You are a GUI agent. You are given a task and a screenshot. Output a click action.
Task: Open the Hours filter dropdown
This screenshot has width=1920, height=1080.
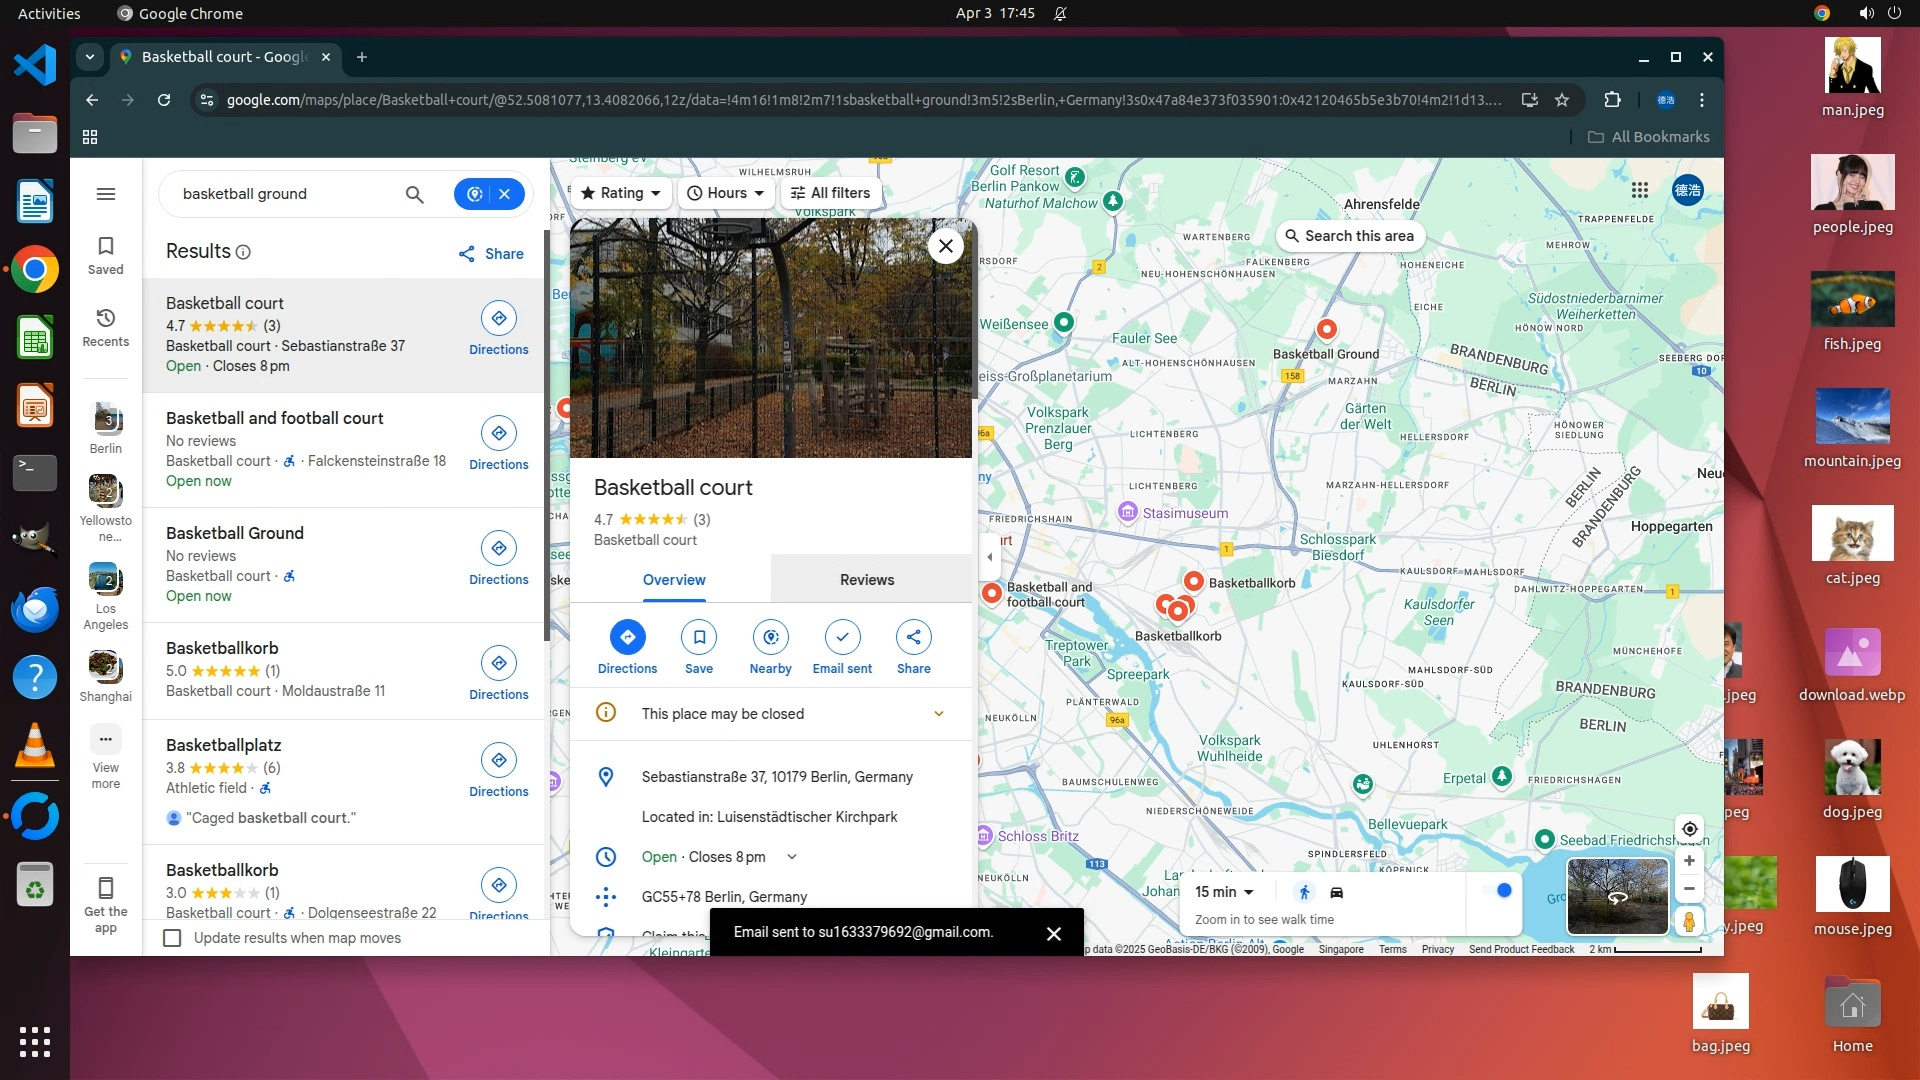[x=726, y=193]
